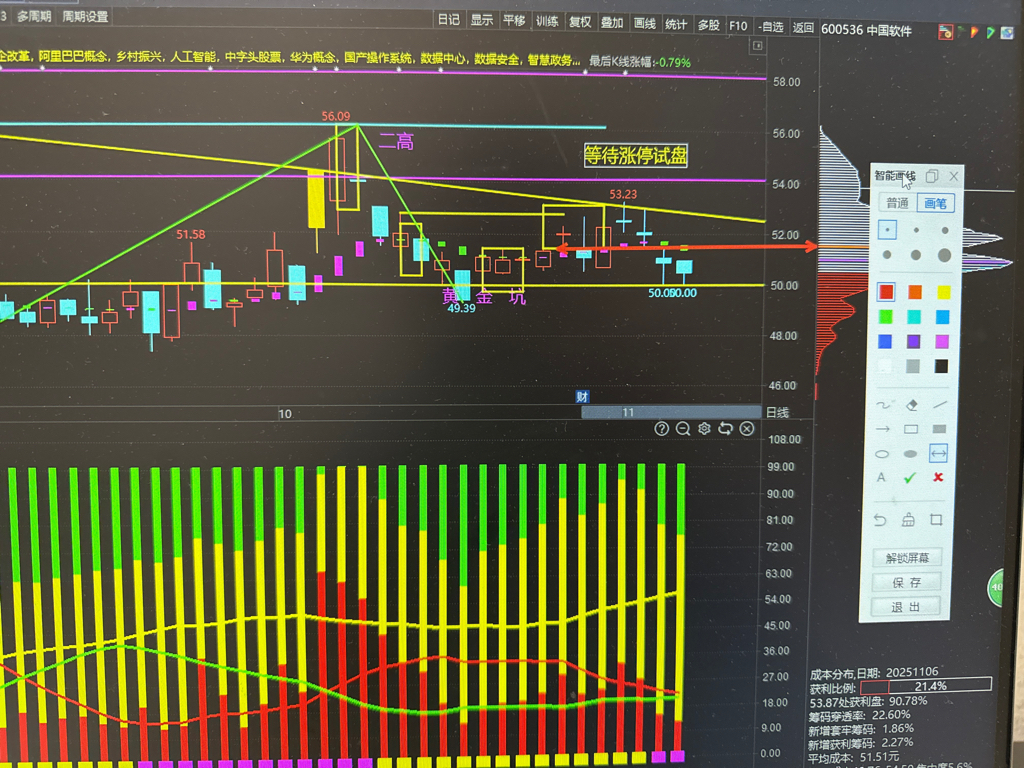Switch to 画笔 mode in drawing panel
Image resolution: width=1024 pixels, height=768 pixels.
(935, 203)
